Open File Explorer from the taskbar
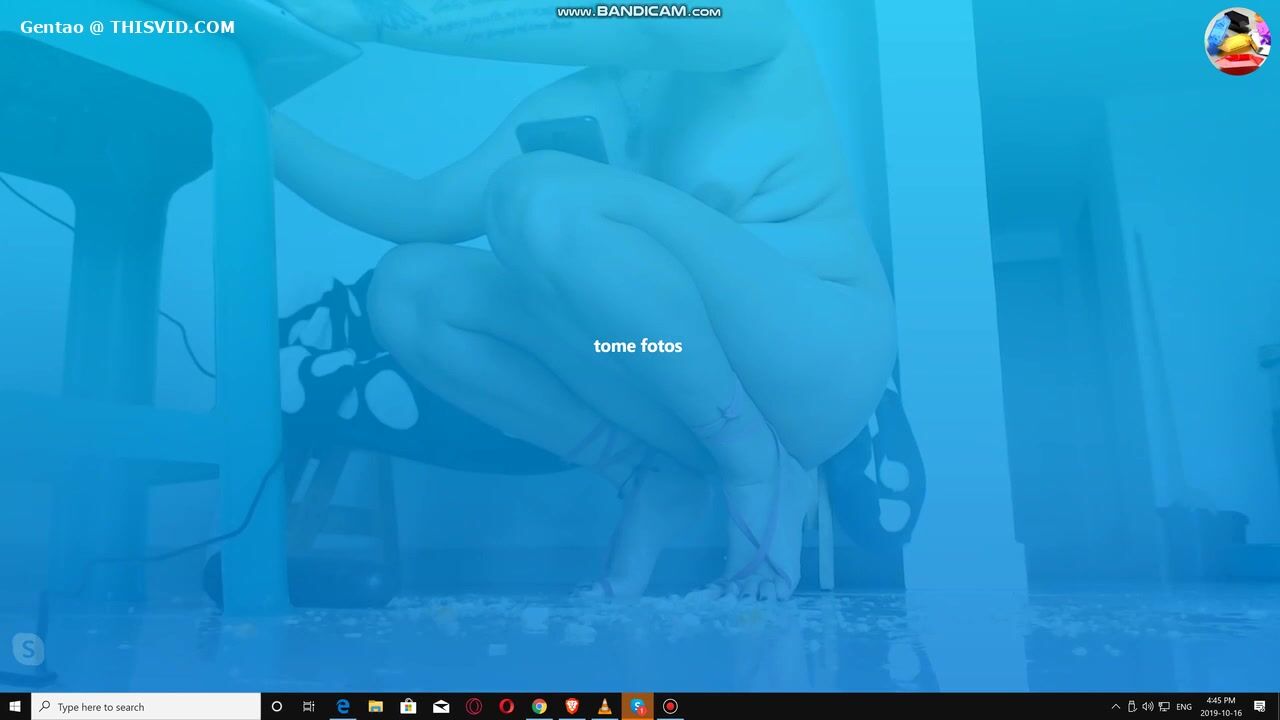Viewport: 1280px width, 720px height. 375,707
